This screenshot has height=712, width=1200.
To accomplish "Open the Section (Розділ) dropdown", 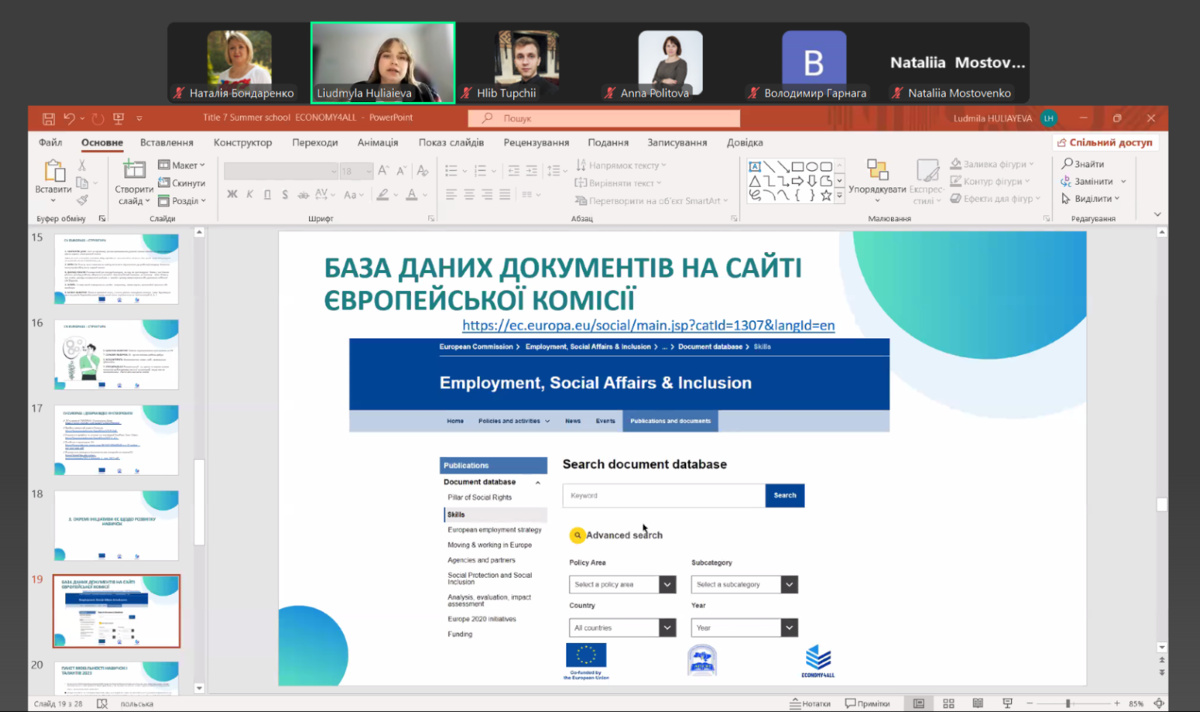I will [x=181, y=200].
